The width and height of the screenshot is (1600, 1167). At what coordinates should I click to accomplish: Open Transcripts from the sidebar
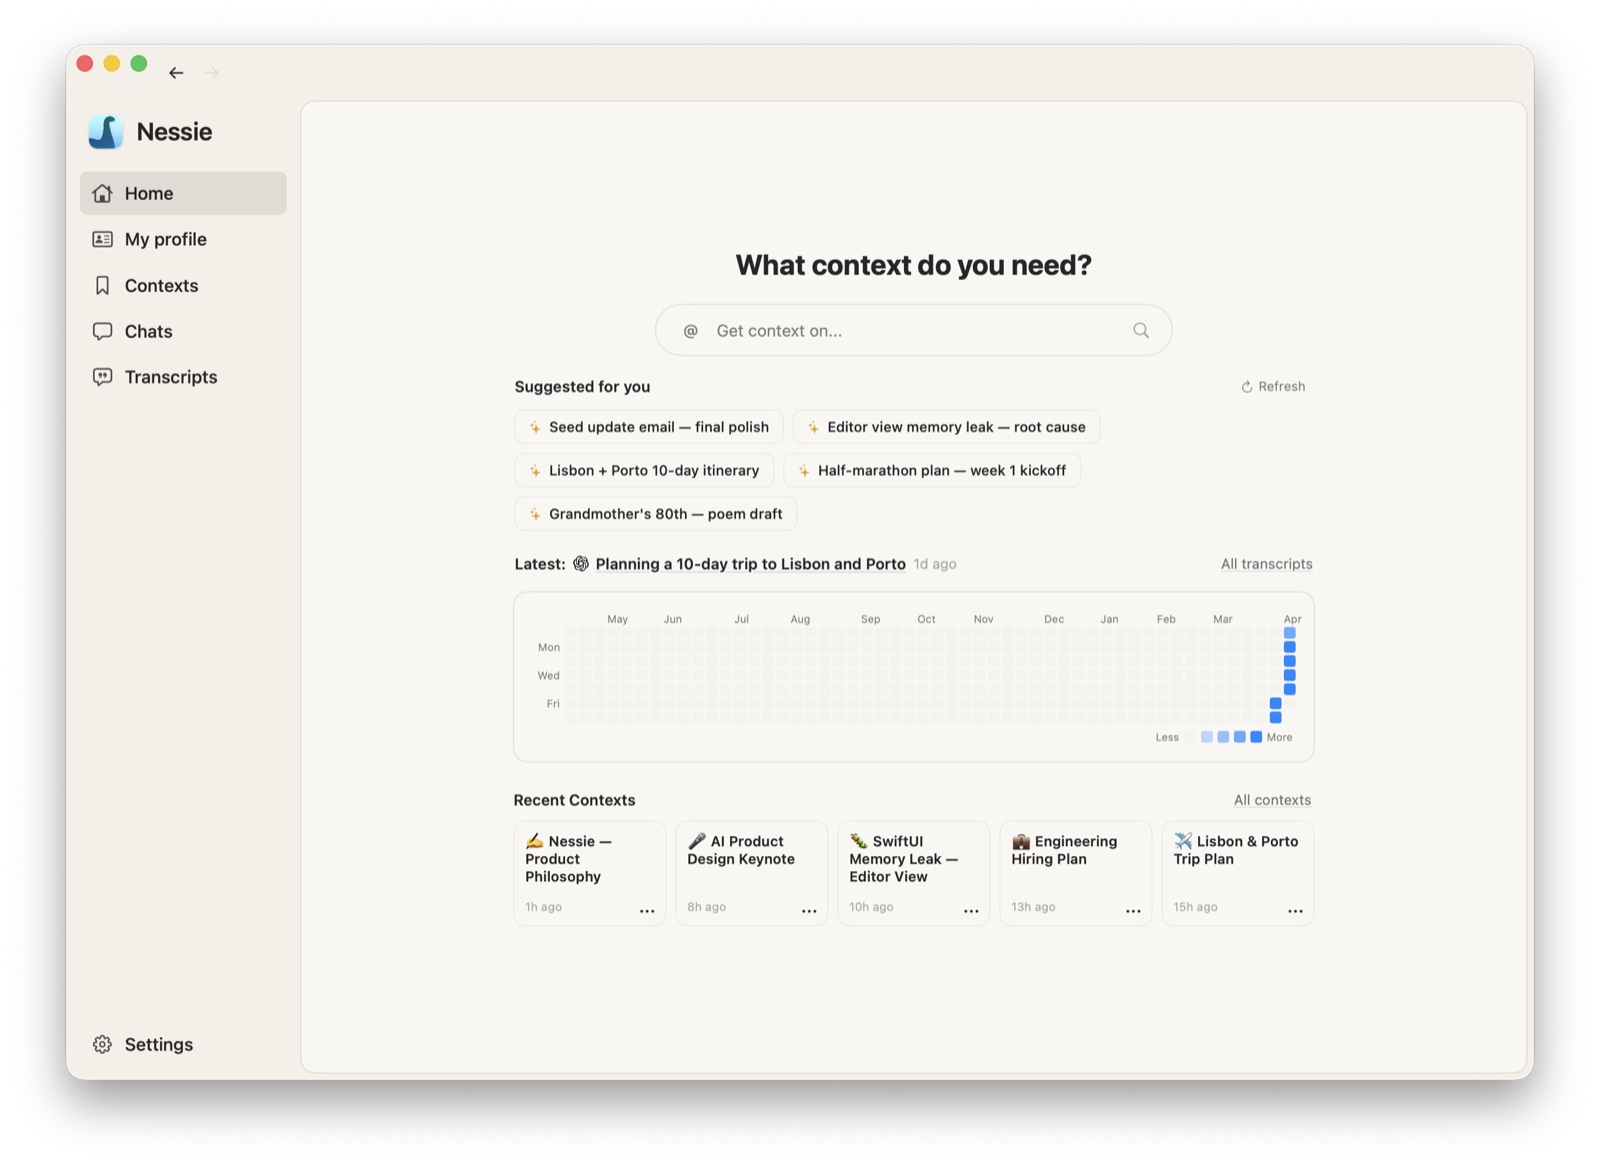coord(183,377)
